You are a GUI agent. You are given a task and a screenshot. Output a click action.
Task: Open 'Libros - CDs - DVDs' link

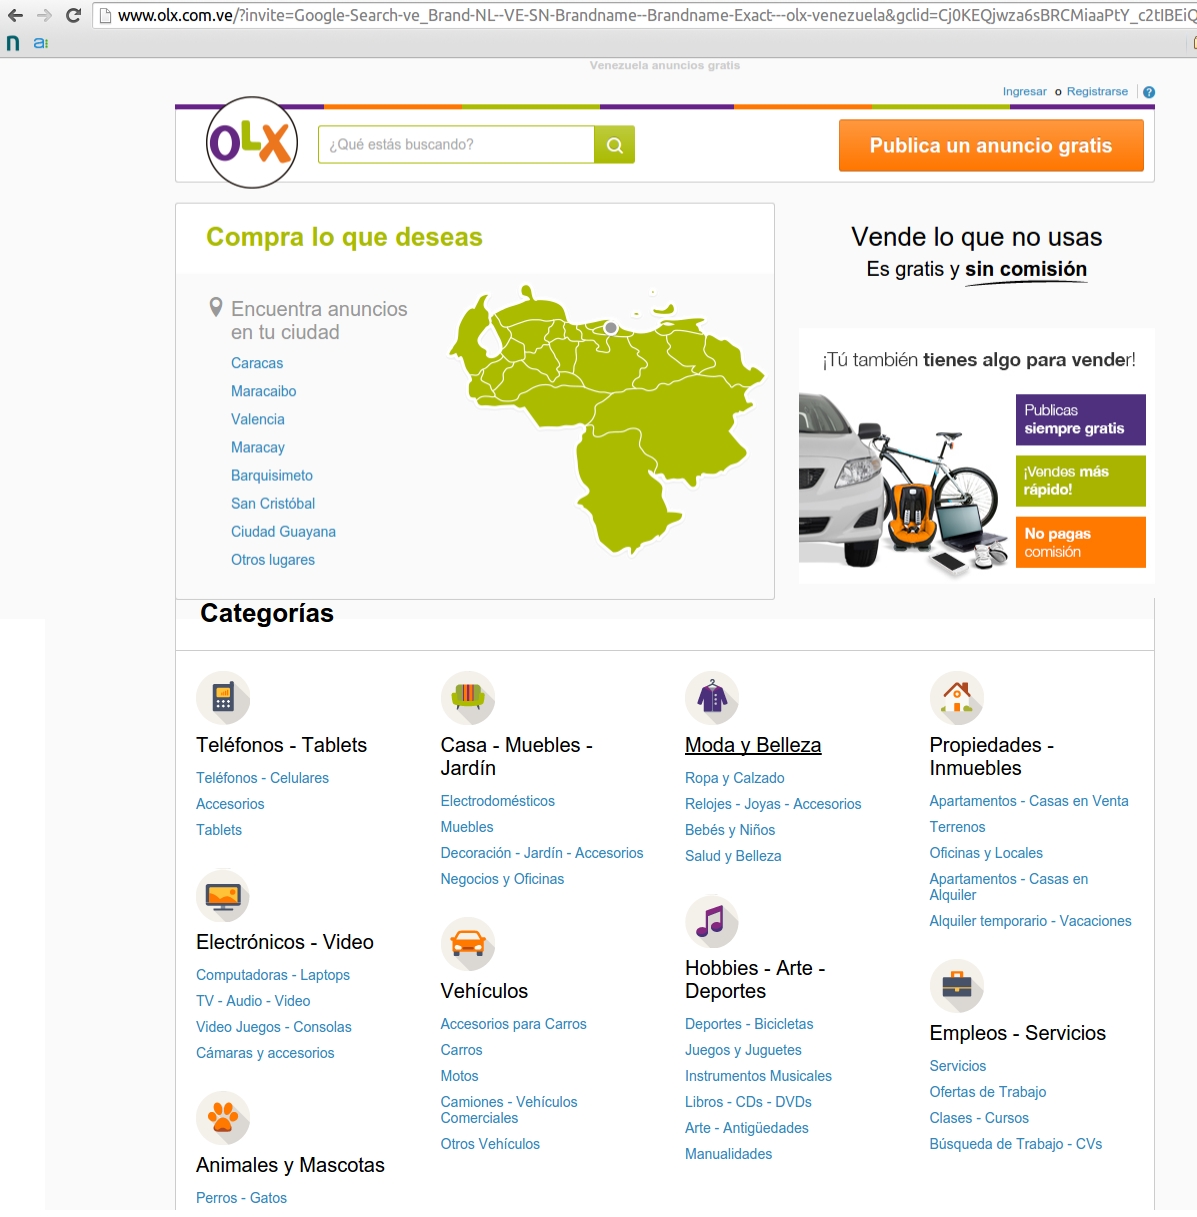748,1101
